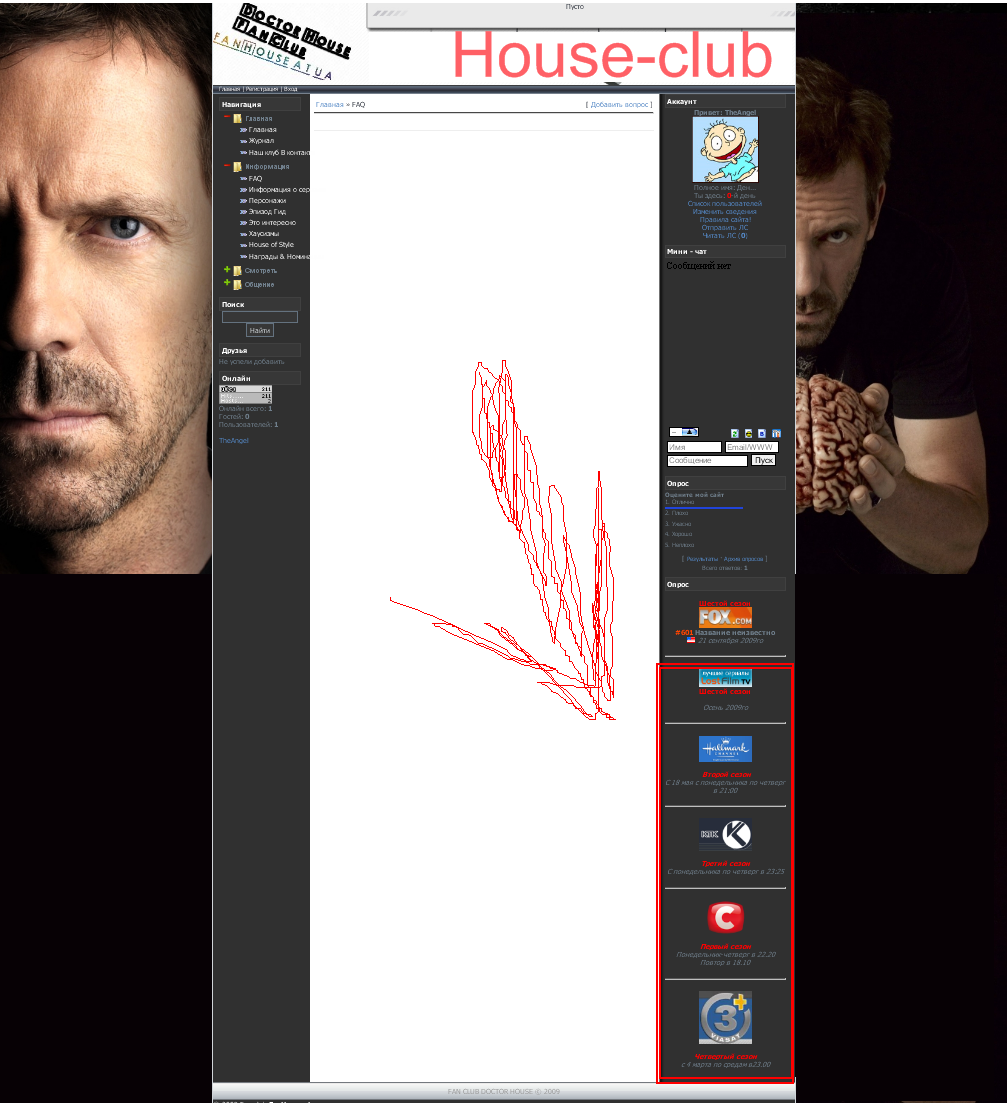Viewport: 1007px width, 1103px height.
Task: Open the mini-chat auto-refresh dropdown
Action: [683, 432]
